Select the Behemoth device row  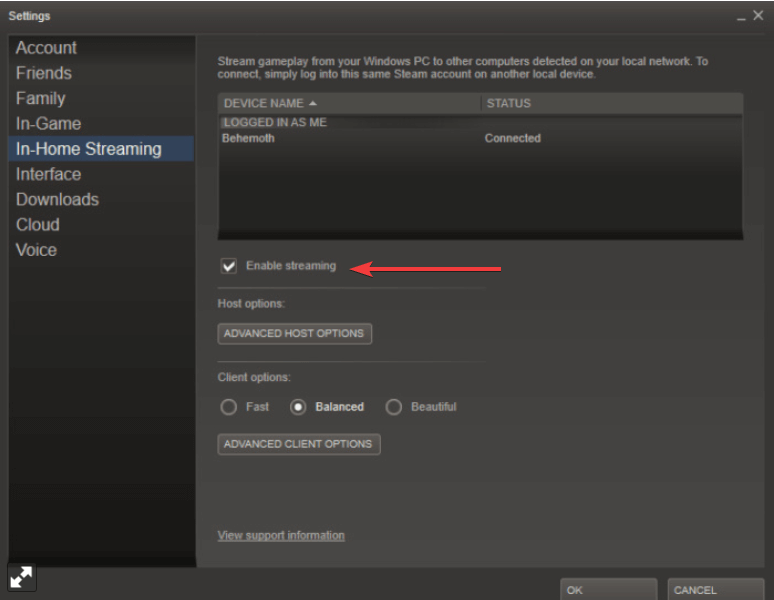(480, 138)
